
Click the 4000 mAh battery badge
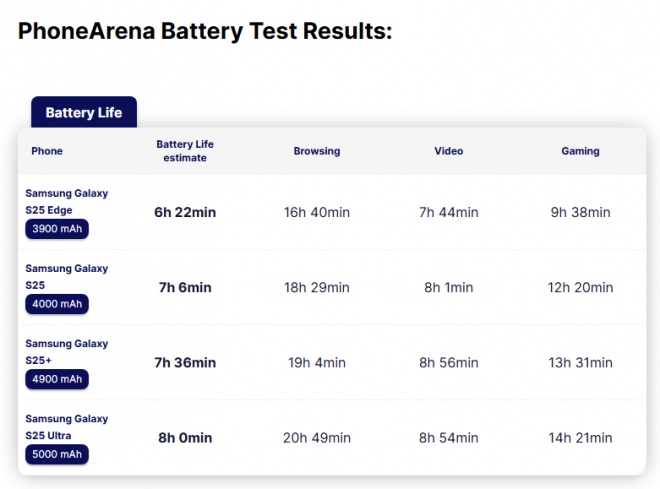pos(57,304)
